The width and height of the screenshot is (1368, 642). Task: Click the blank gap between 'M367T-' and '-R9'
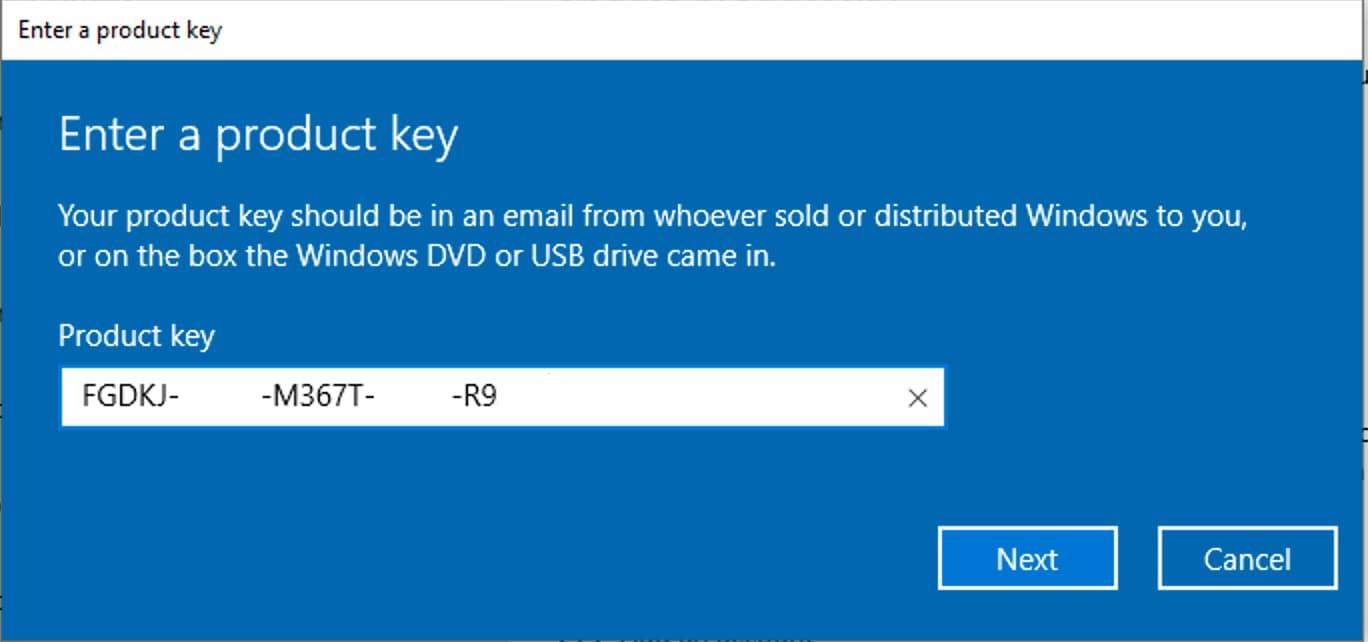tap(413, 398)
